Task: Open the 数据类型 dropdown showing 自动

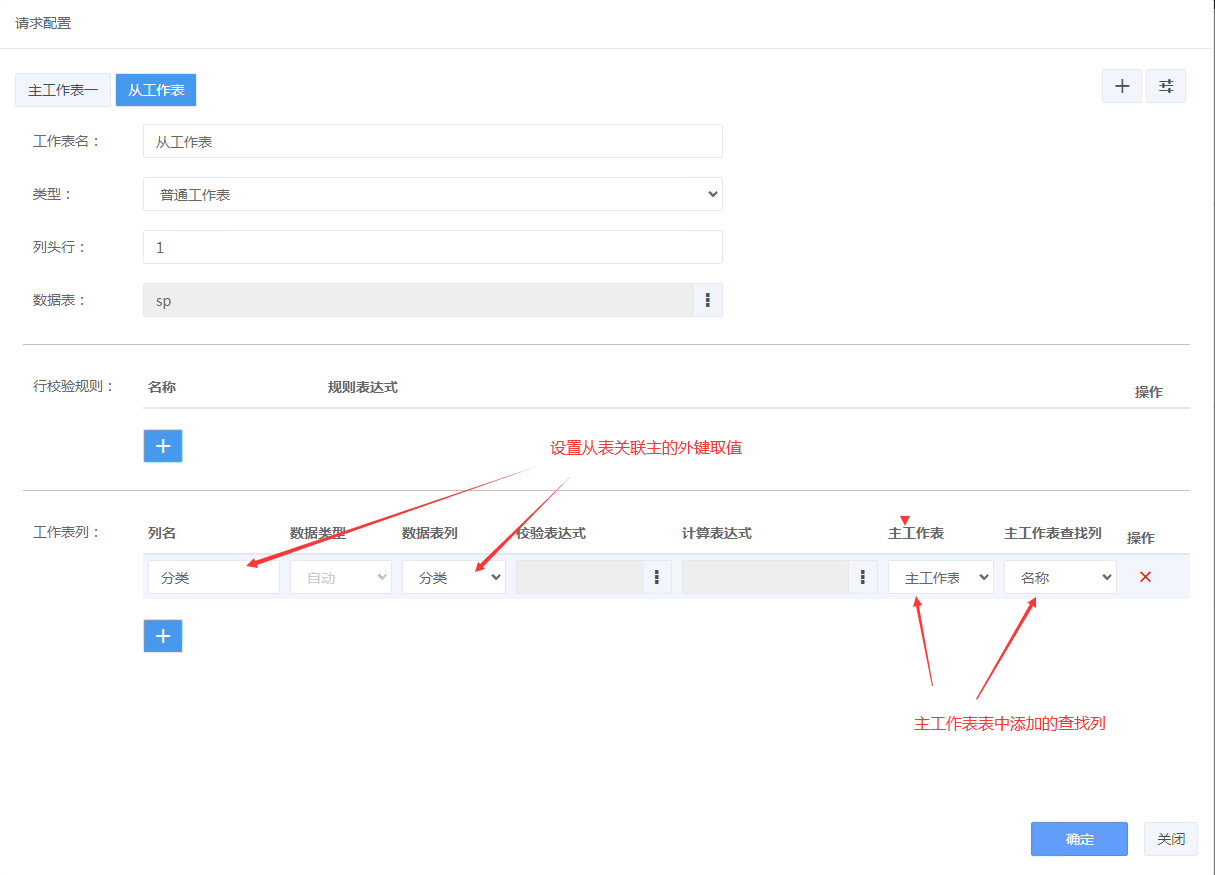Action: (x=340, y=577)
